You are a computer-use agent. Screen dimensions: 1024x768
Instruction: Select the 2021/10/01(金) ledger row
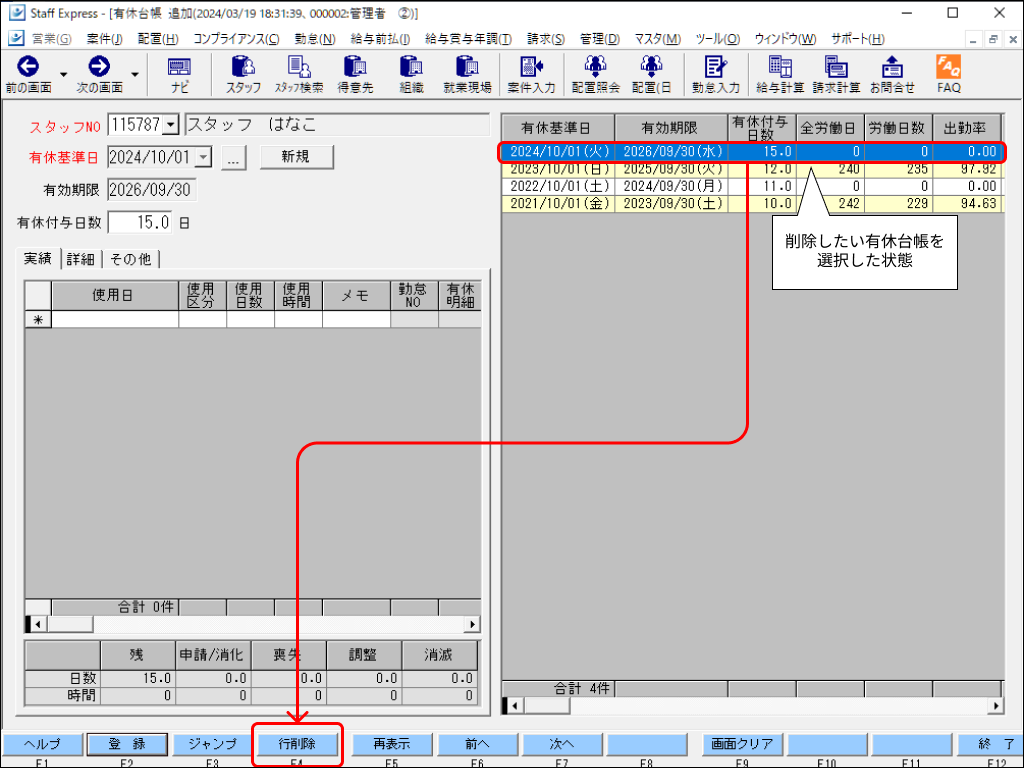pyautogui.click(x=752, y=203)
